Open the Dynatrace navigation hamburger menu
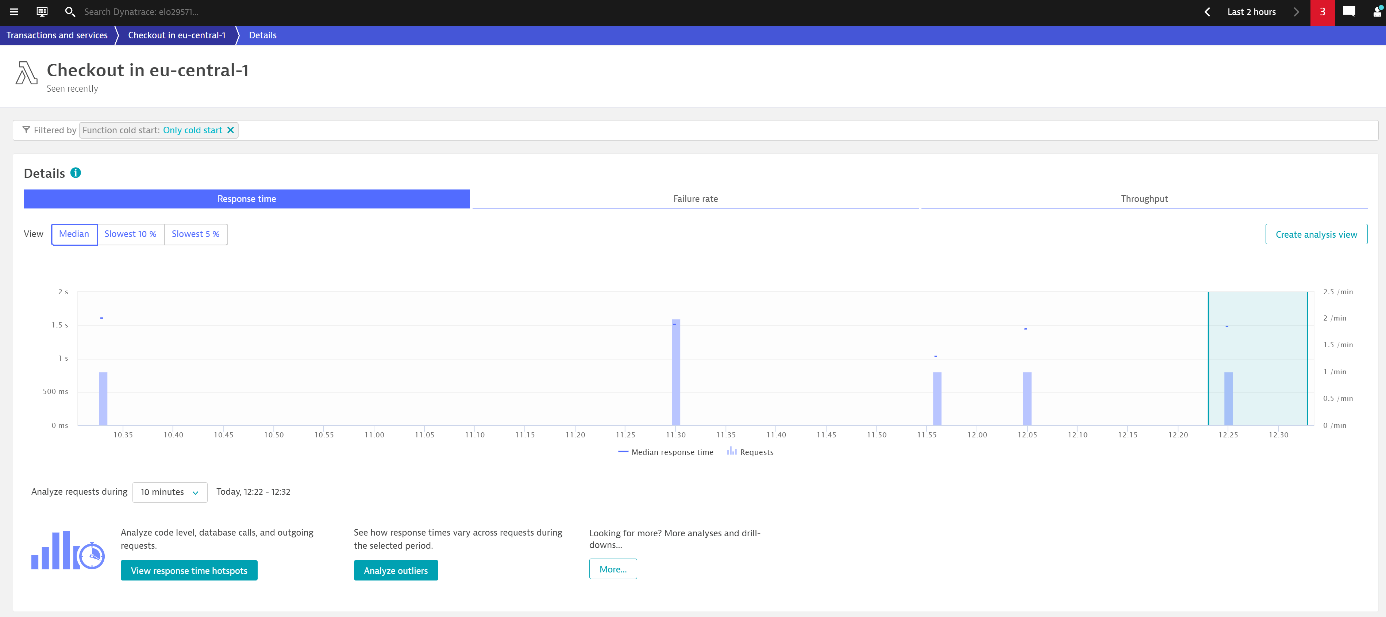 [15, 12]
